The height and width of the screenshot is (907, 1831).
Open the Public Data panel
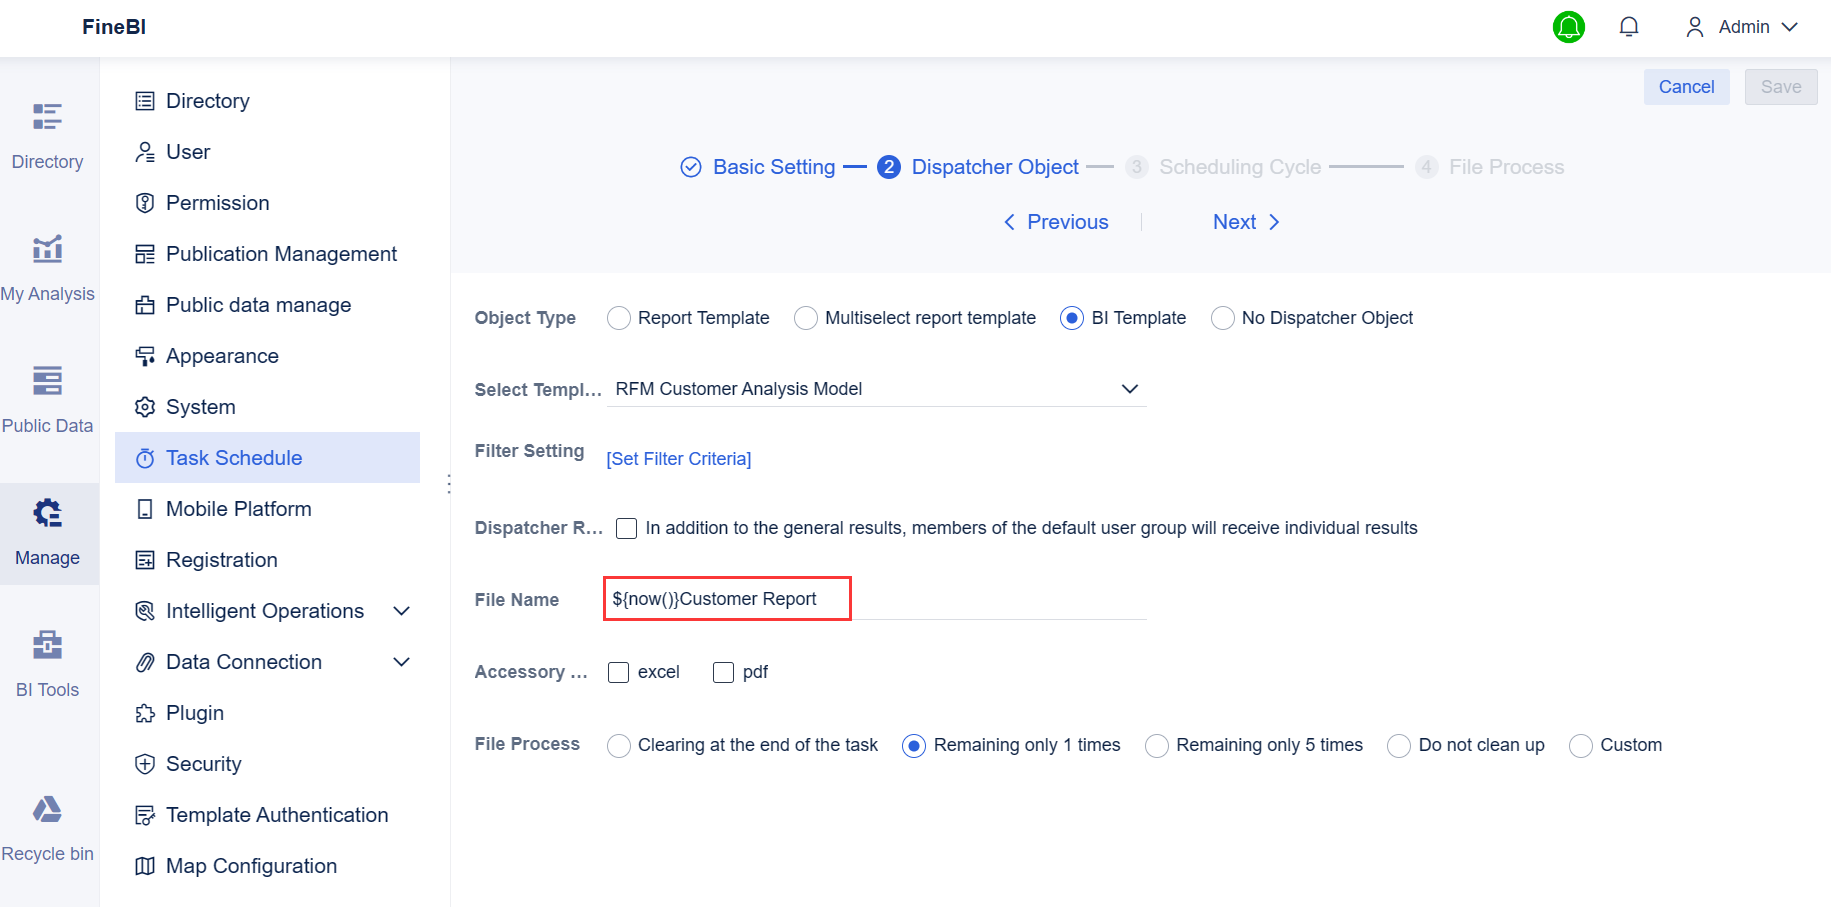47,399
